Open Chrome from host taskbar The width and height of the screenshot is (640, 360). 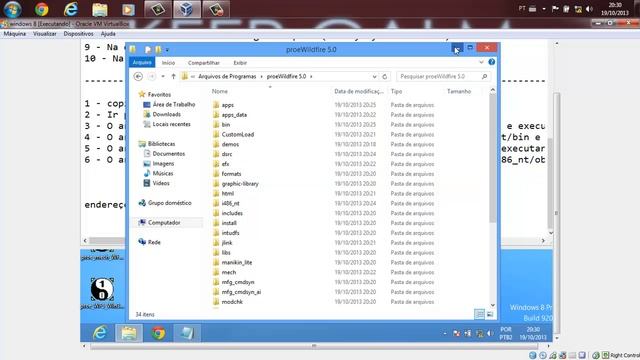click(41, 9)
